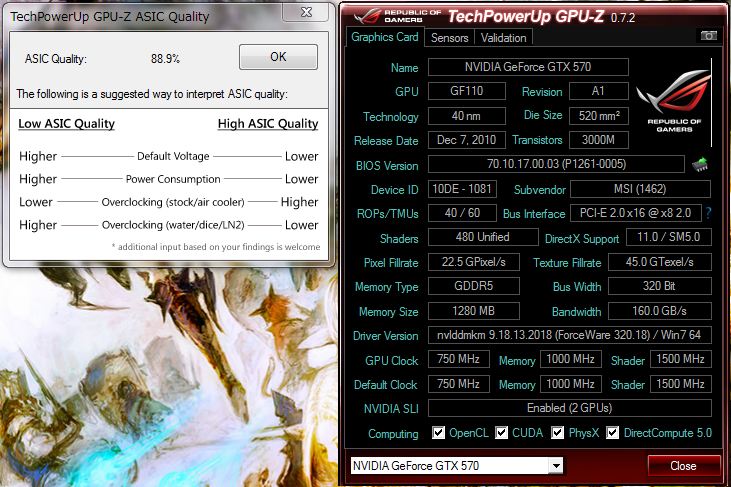Viewport: 731px width, 487px height.
Task: Click the Texture Fillrate field 45.0 GTexel/s
Action: pyautogui.click(x=660, y=262)
